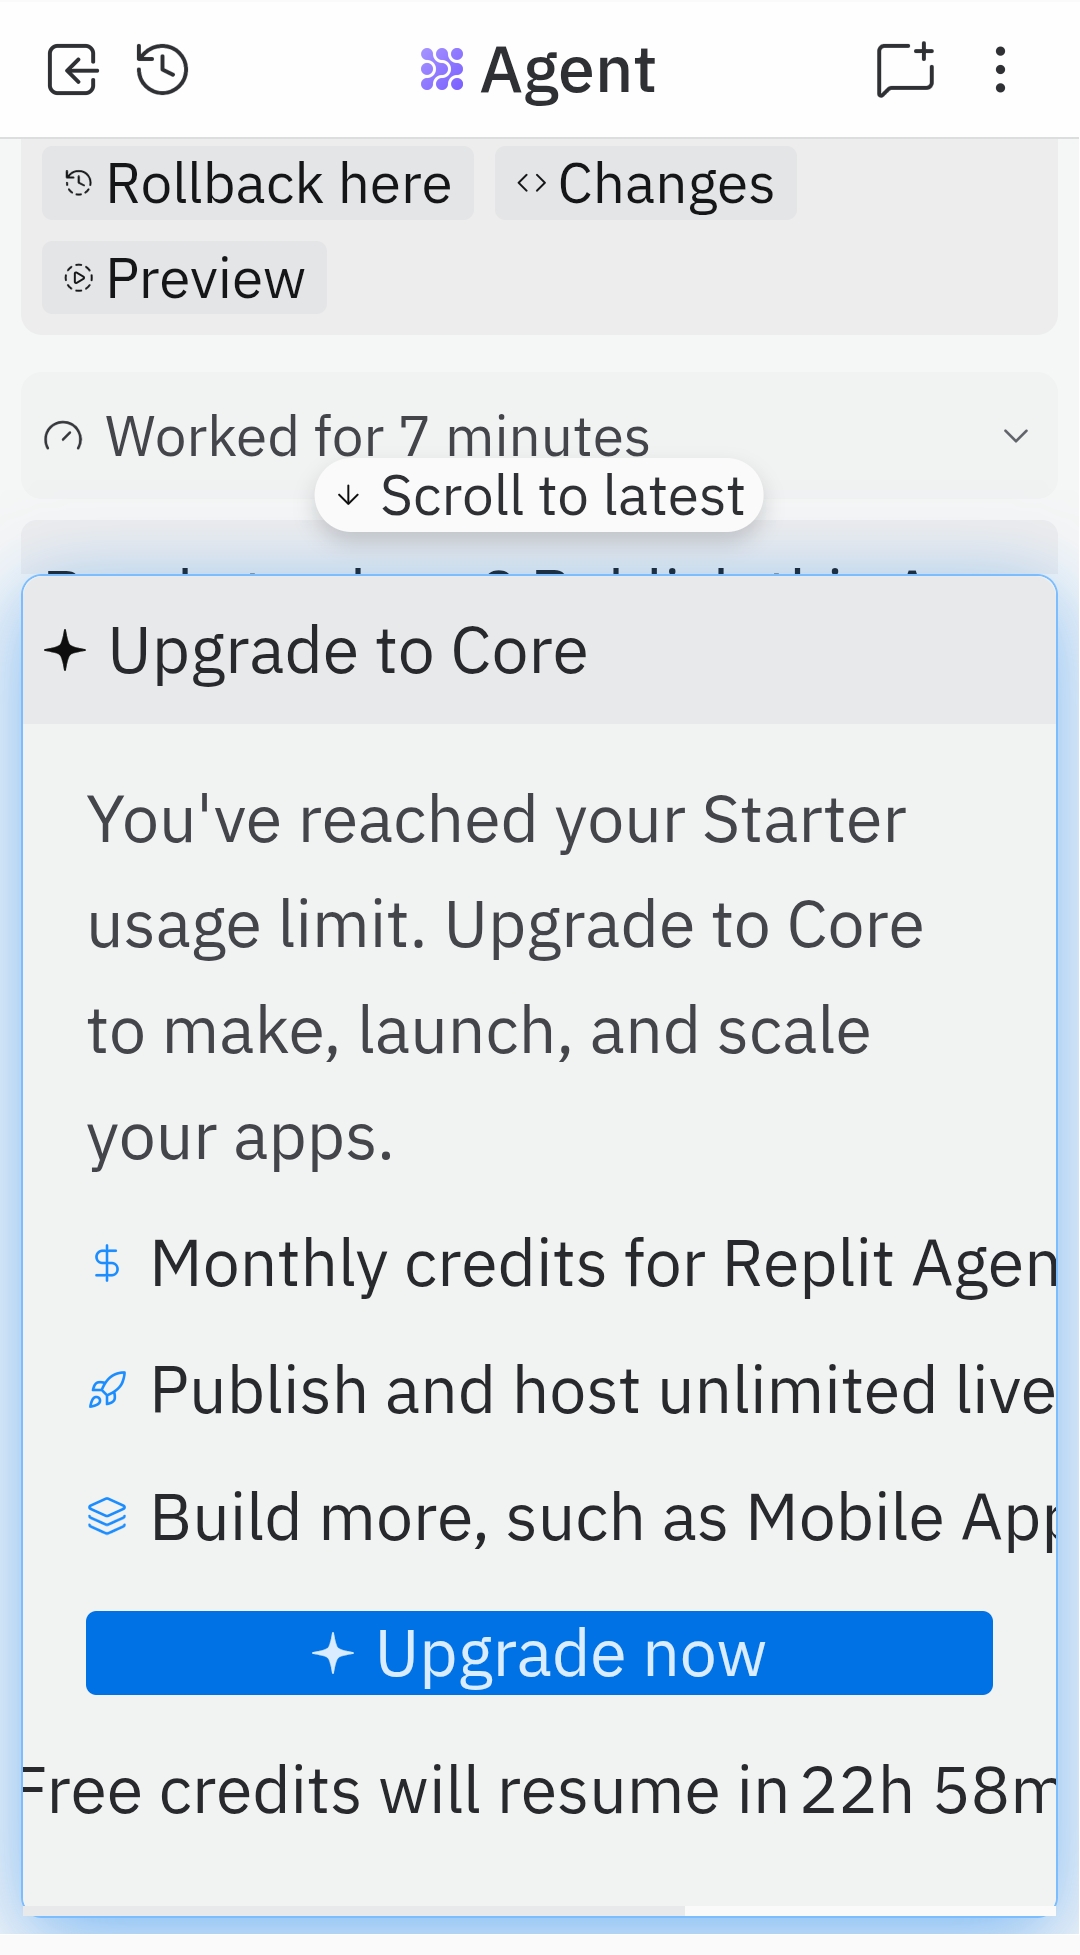This screenshot has width=1080, height=1955.
Task: Click the Agent title text
Action: (567, 70)
